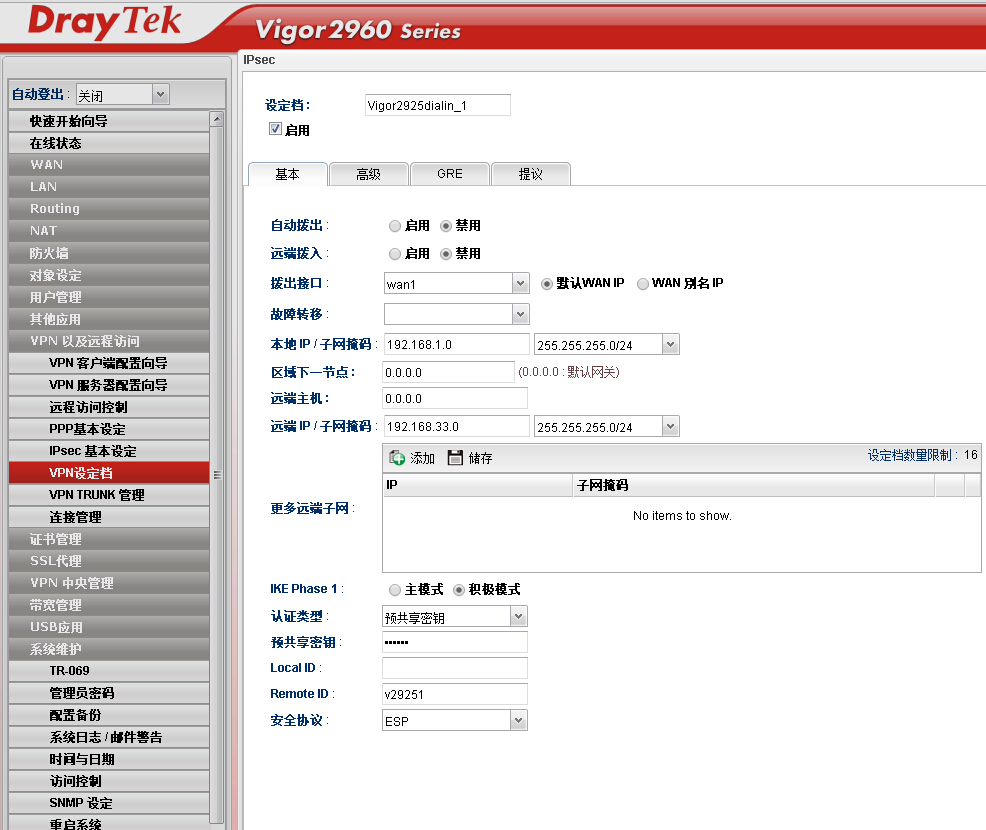Open the NAT sidebar menu
This screenshot has width=986, height=830.
click(109, 231)
